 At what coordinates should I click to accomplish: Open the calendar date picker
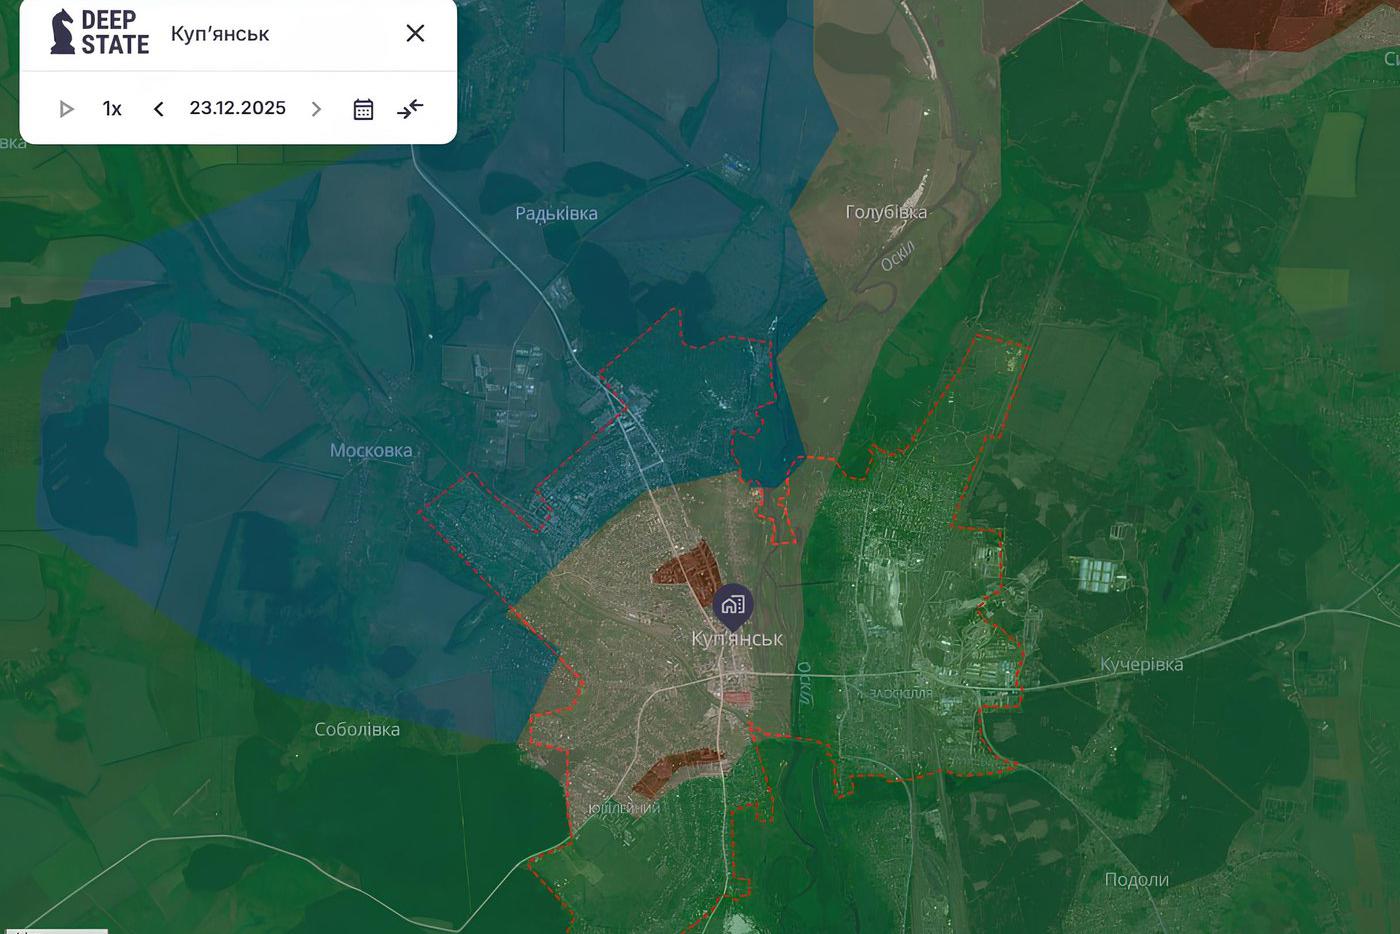coord(363,109)
